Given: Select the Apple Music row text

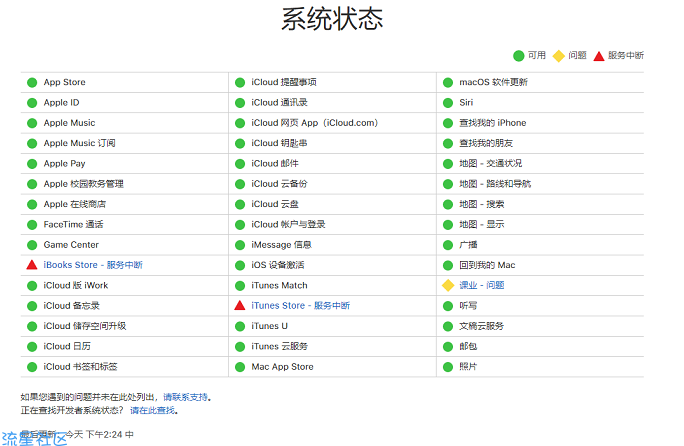Looking at the screenshot, I should tap(69, 123).
